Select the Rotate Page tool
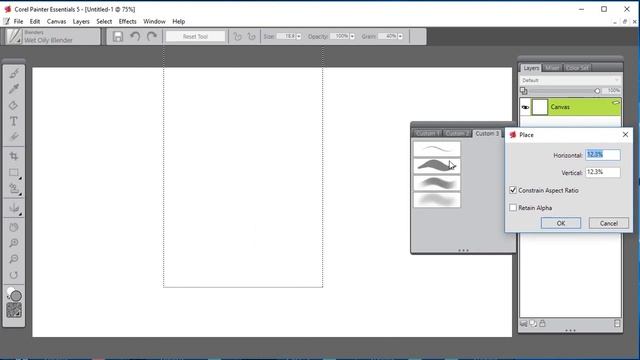 pyautogui.click(x=14, y=275)
